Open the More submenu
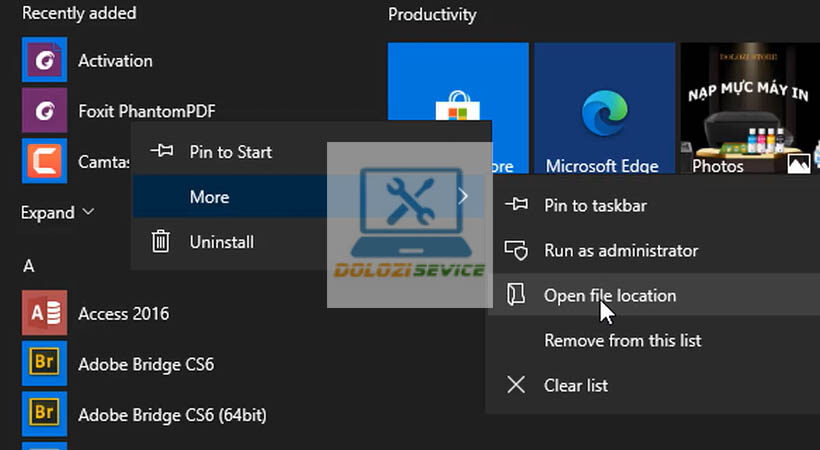The height and width of the screenshot is (450, 820). (210, 197)
